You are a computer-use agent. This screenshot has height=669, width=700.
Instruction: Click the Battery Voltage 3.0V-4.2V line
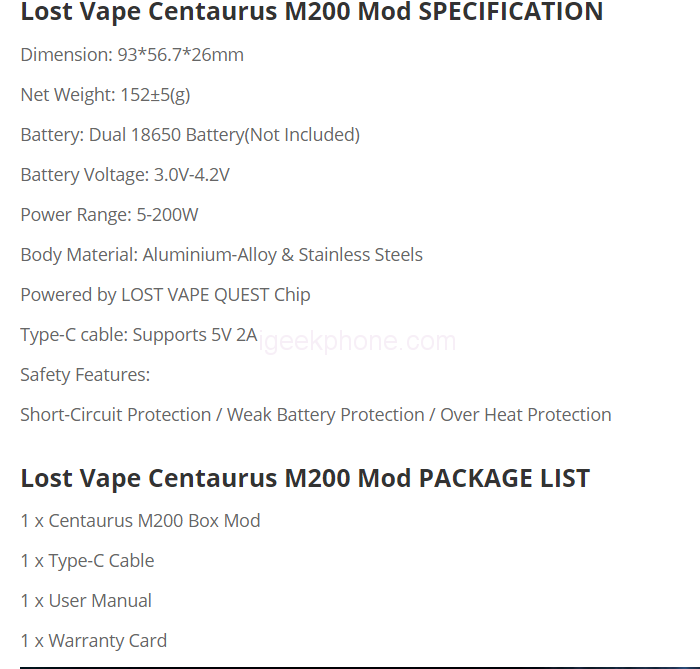pos(125,175)
